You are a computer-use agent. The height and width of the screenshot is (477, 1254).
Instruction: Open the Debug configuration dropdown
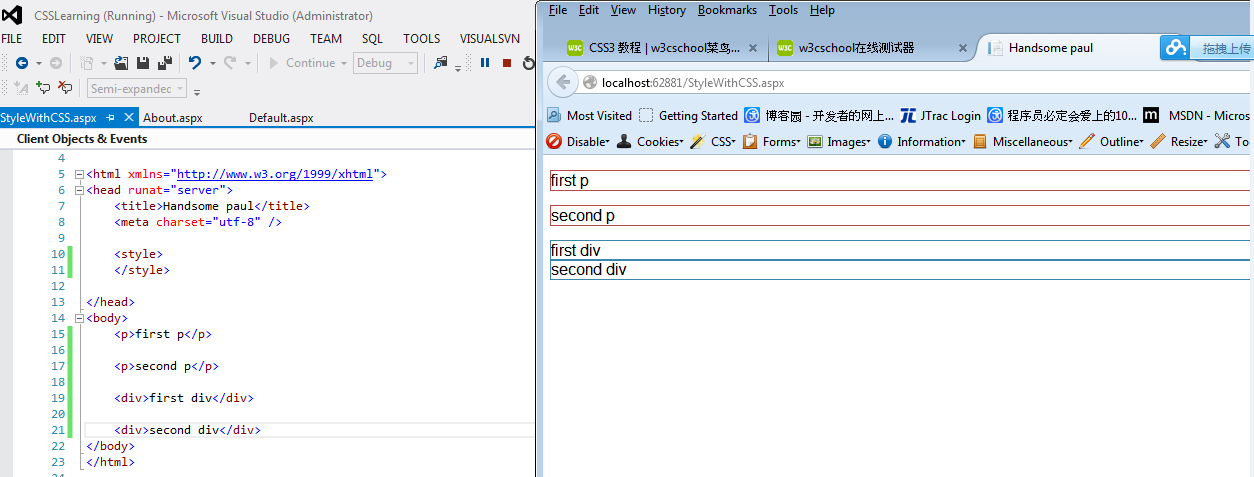(x=386, y=63)
